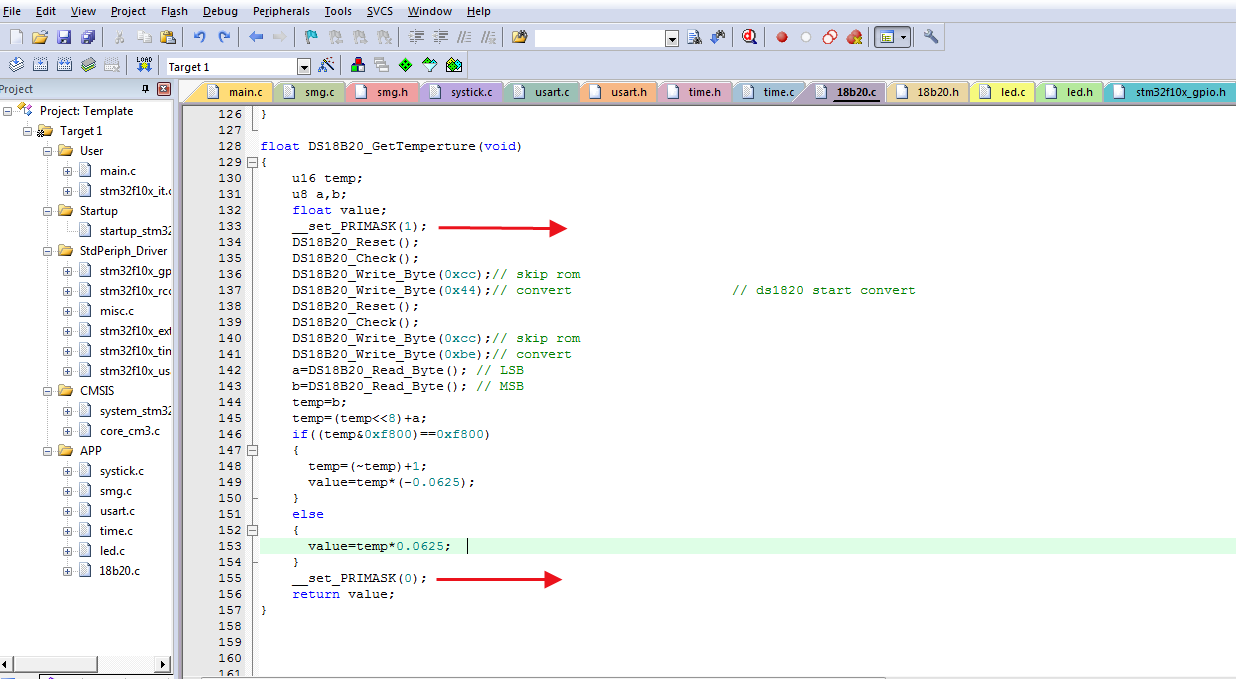The image size is (1236, 679).
Task: Create a new file with toolbar icon
Action: [x=15, y=37]
